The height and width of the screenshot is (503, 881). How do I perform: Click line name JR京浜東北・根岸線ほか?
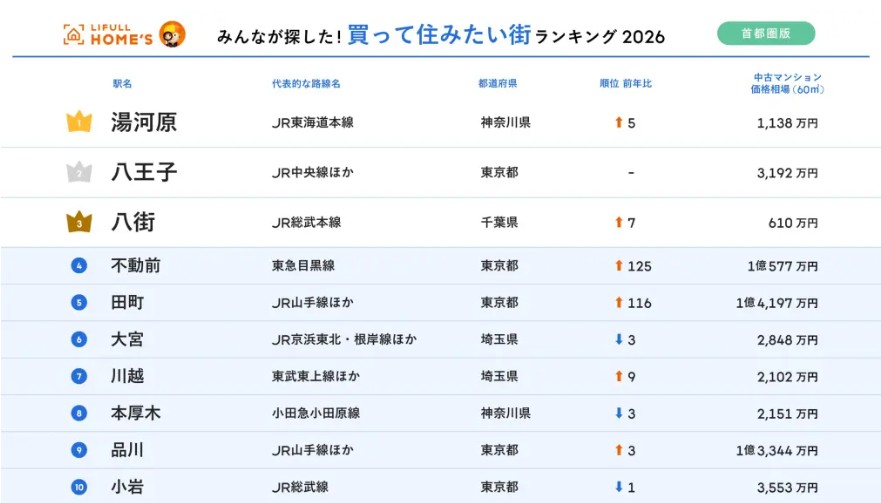[344, 339]
